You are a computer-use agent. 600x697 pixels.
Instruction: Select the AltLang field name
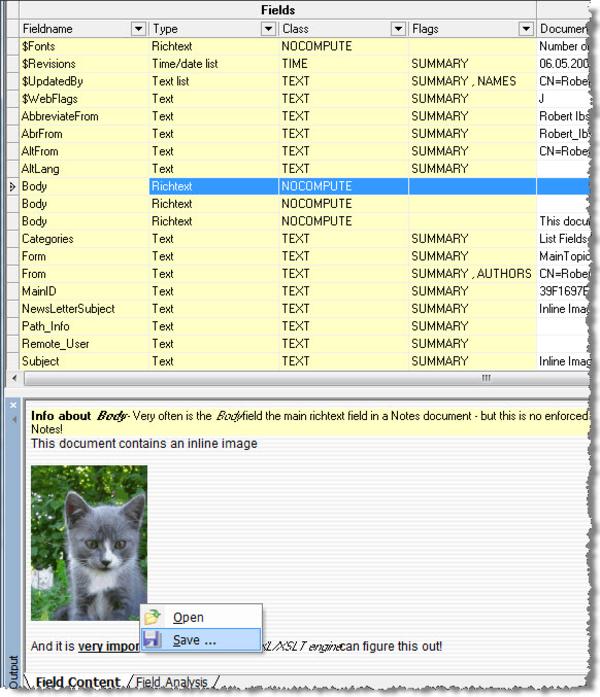pos(40,169)
